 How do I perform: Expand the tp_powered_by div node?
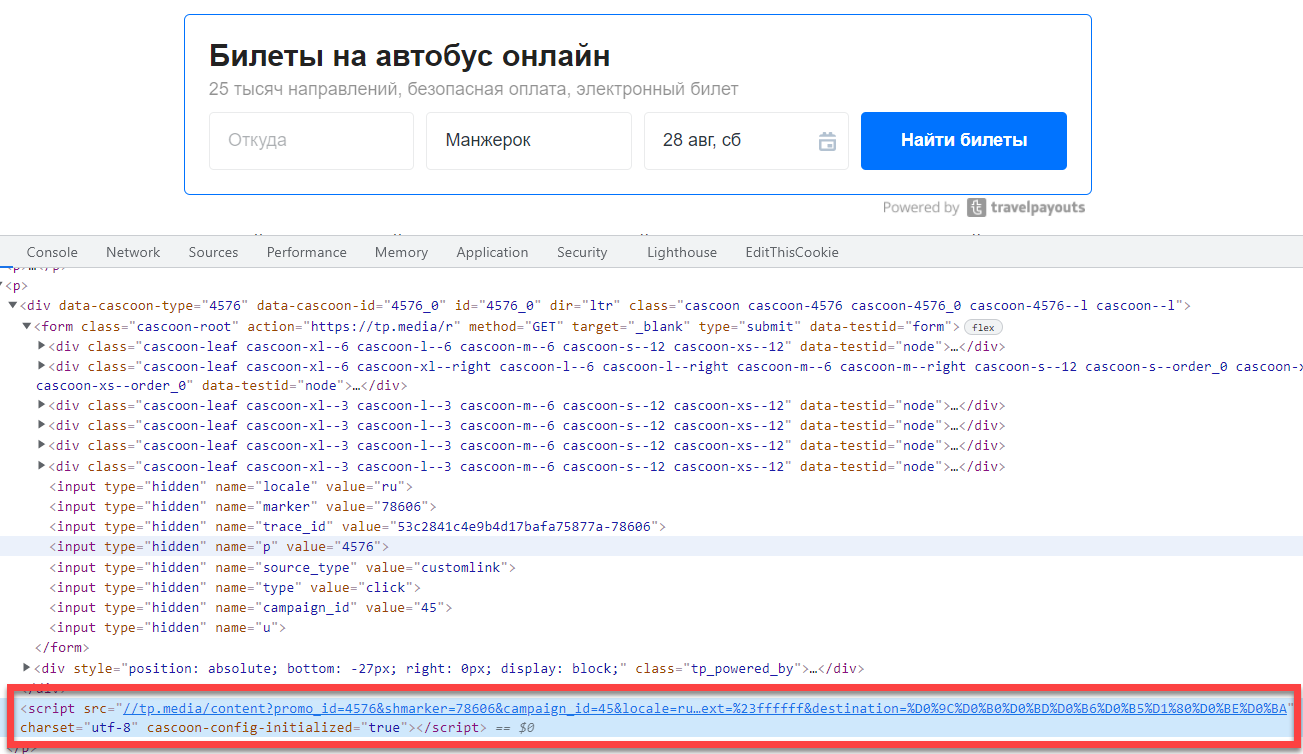click(x=27, y=668)
